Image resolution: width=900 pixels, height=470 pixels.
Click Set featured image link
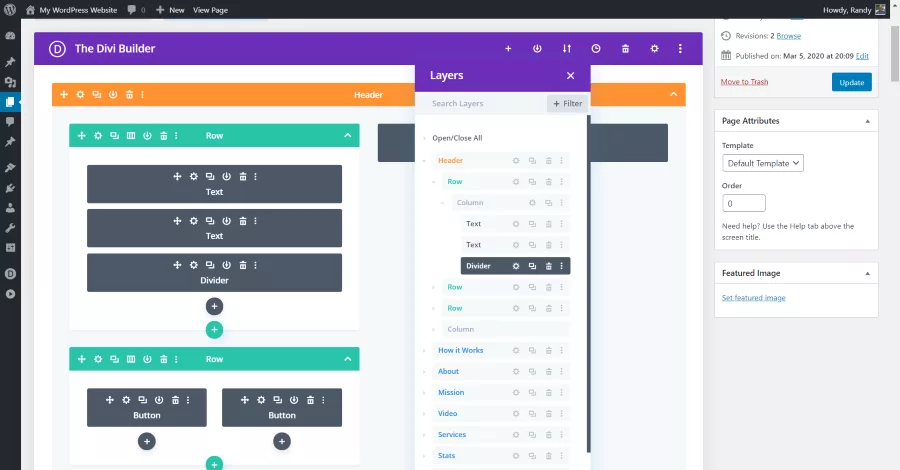pyautogui.click(x=754, y=298)
